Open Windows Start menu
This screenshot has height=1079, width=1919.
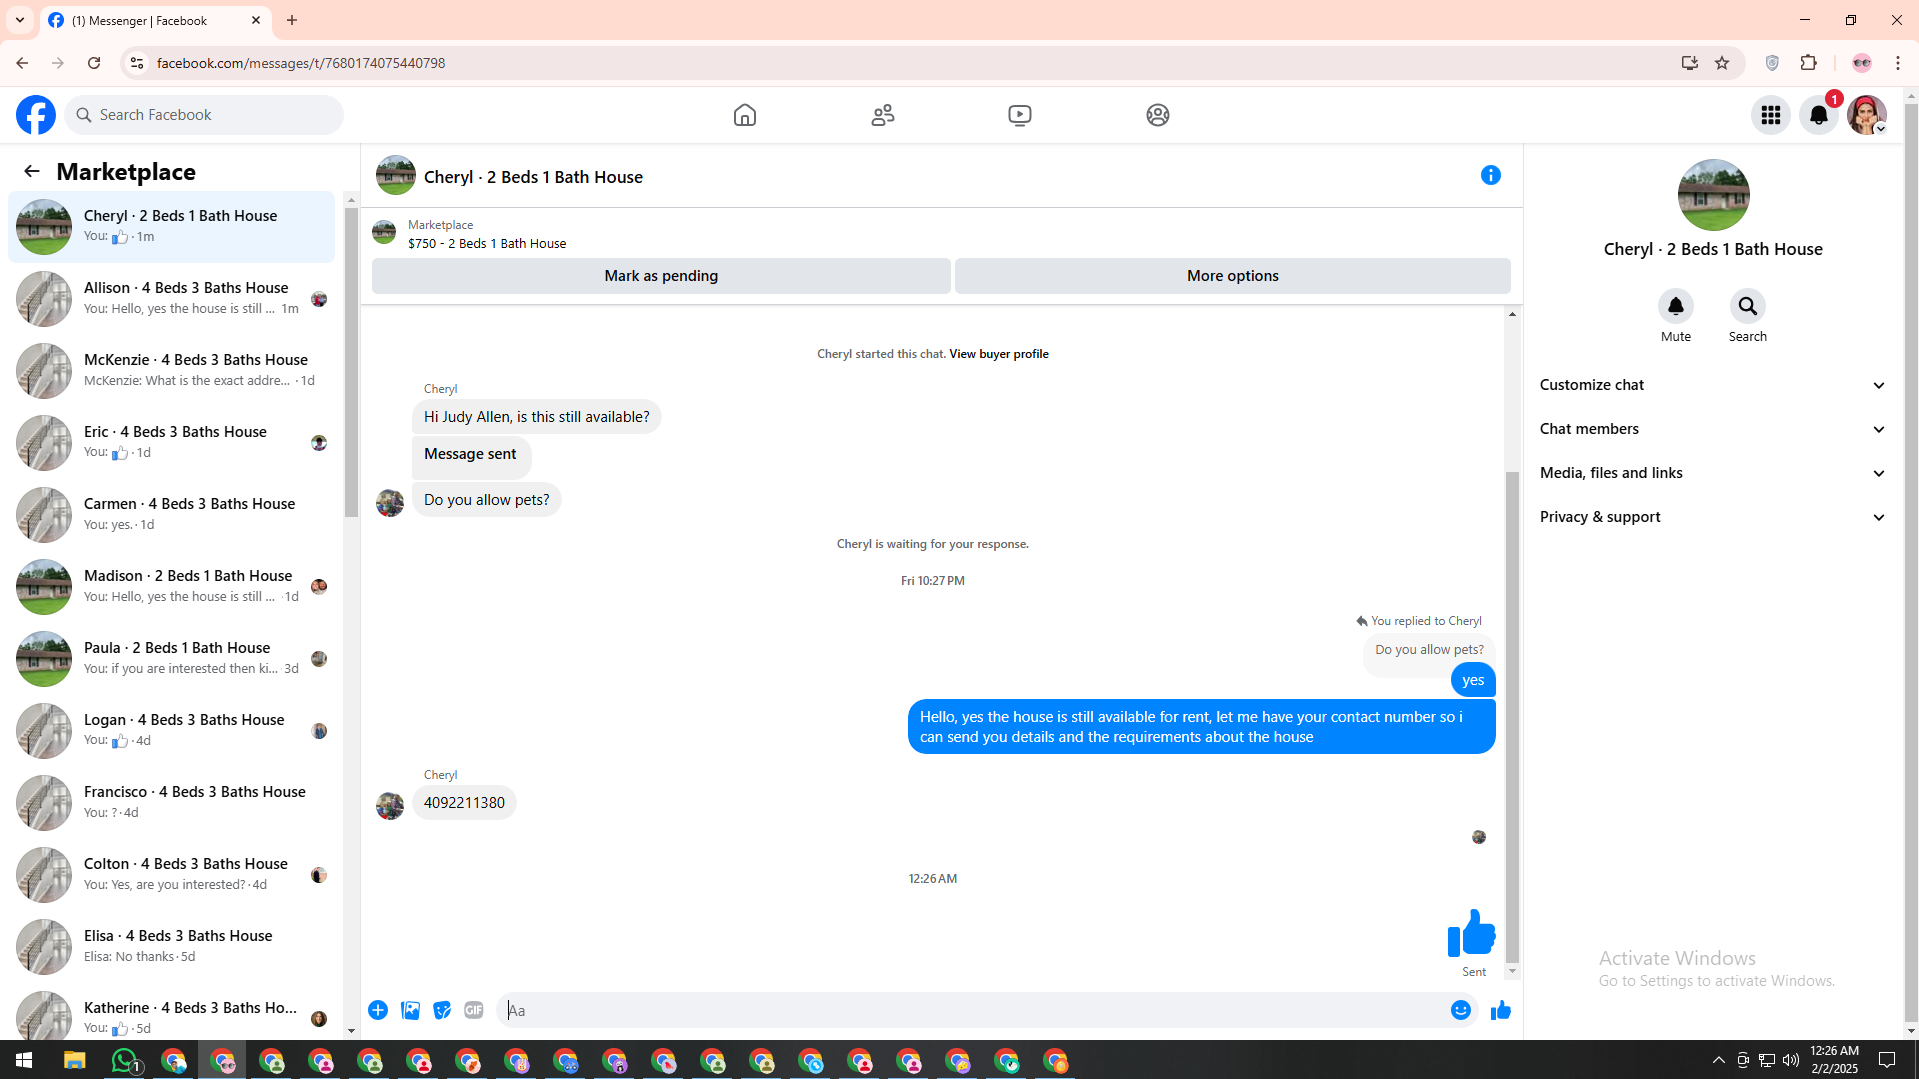[24, 1060]
